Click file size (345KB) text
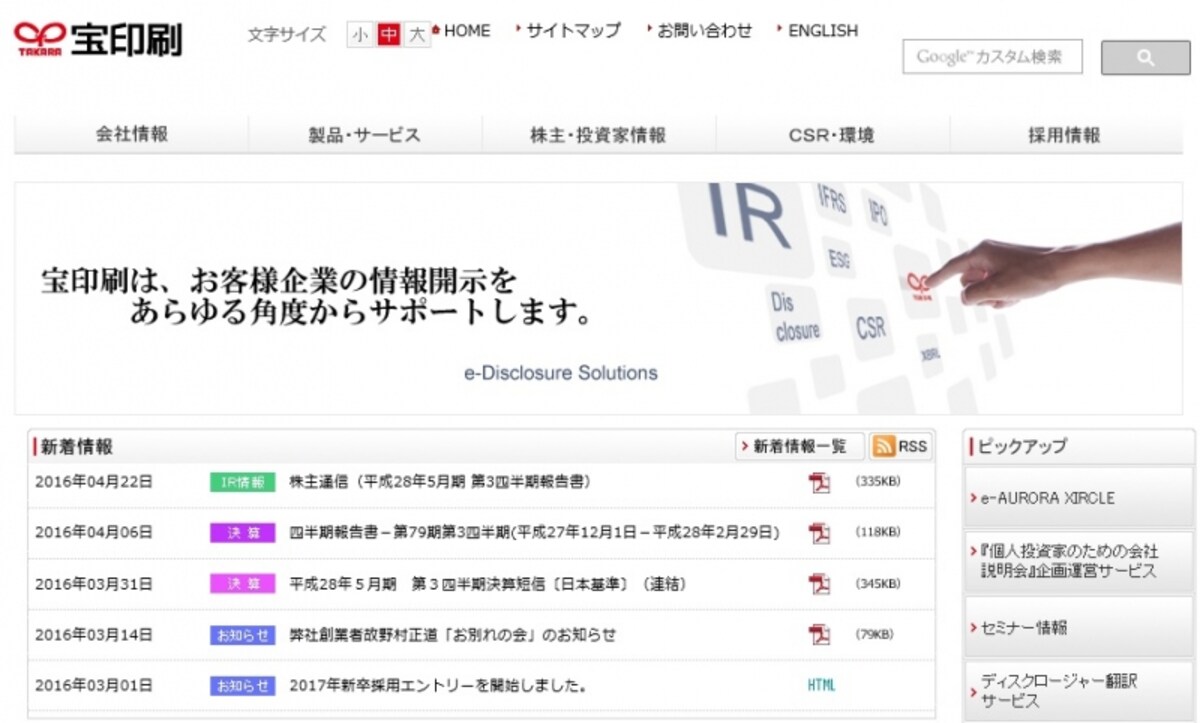The height and width of the screenshot is (723, 1200). (878, 582)
